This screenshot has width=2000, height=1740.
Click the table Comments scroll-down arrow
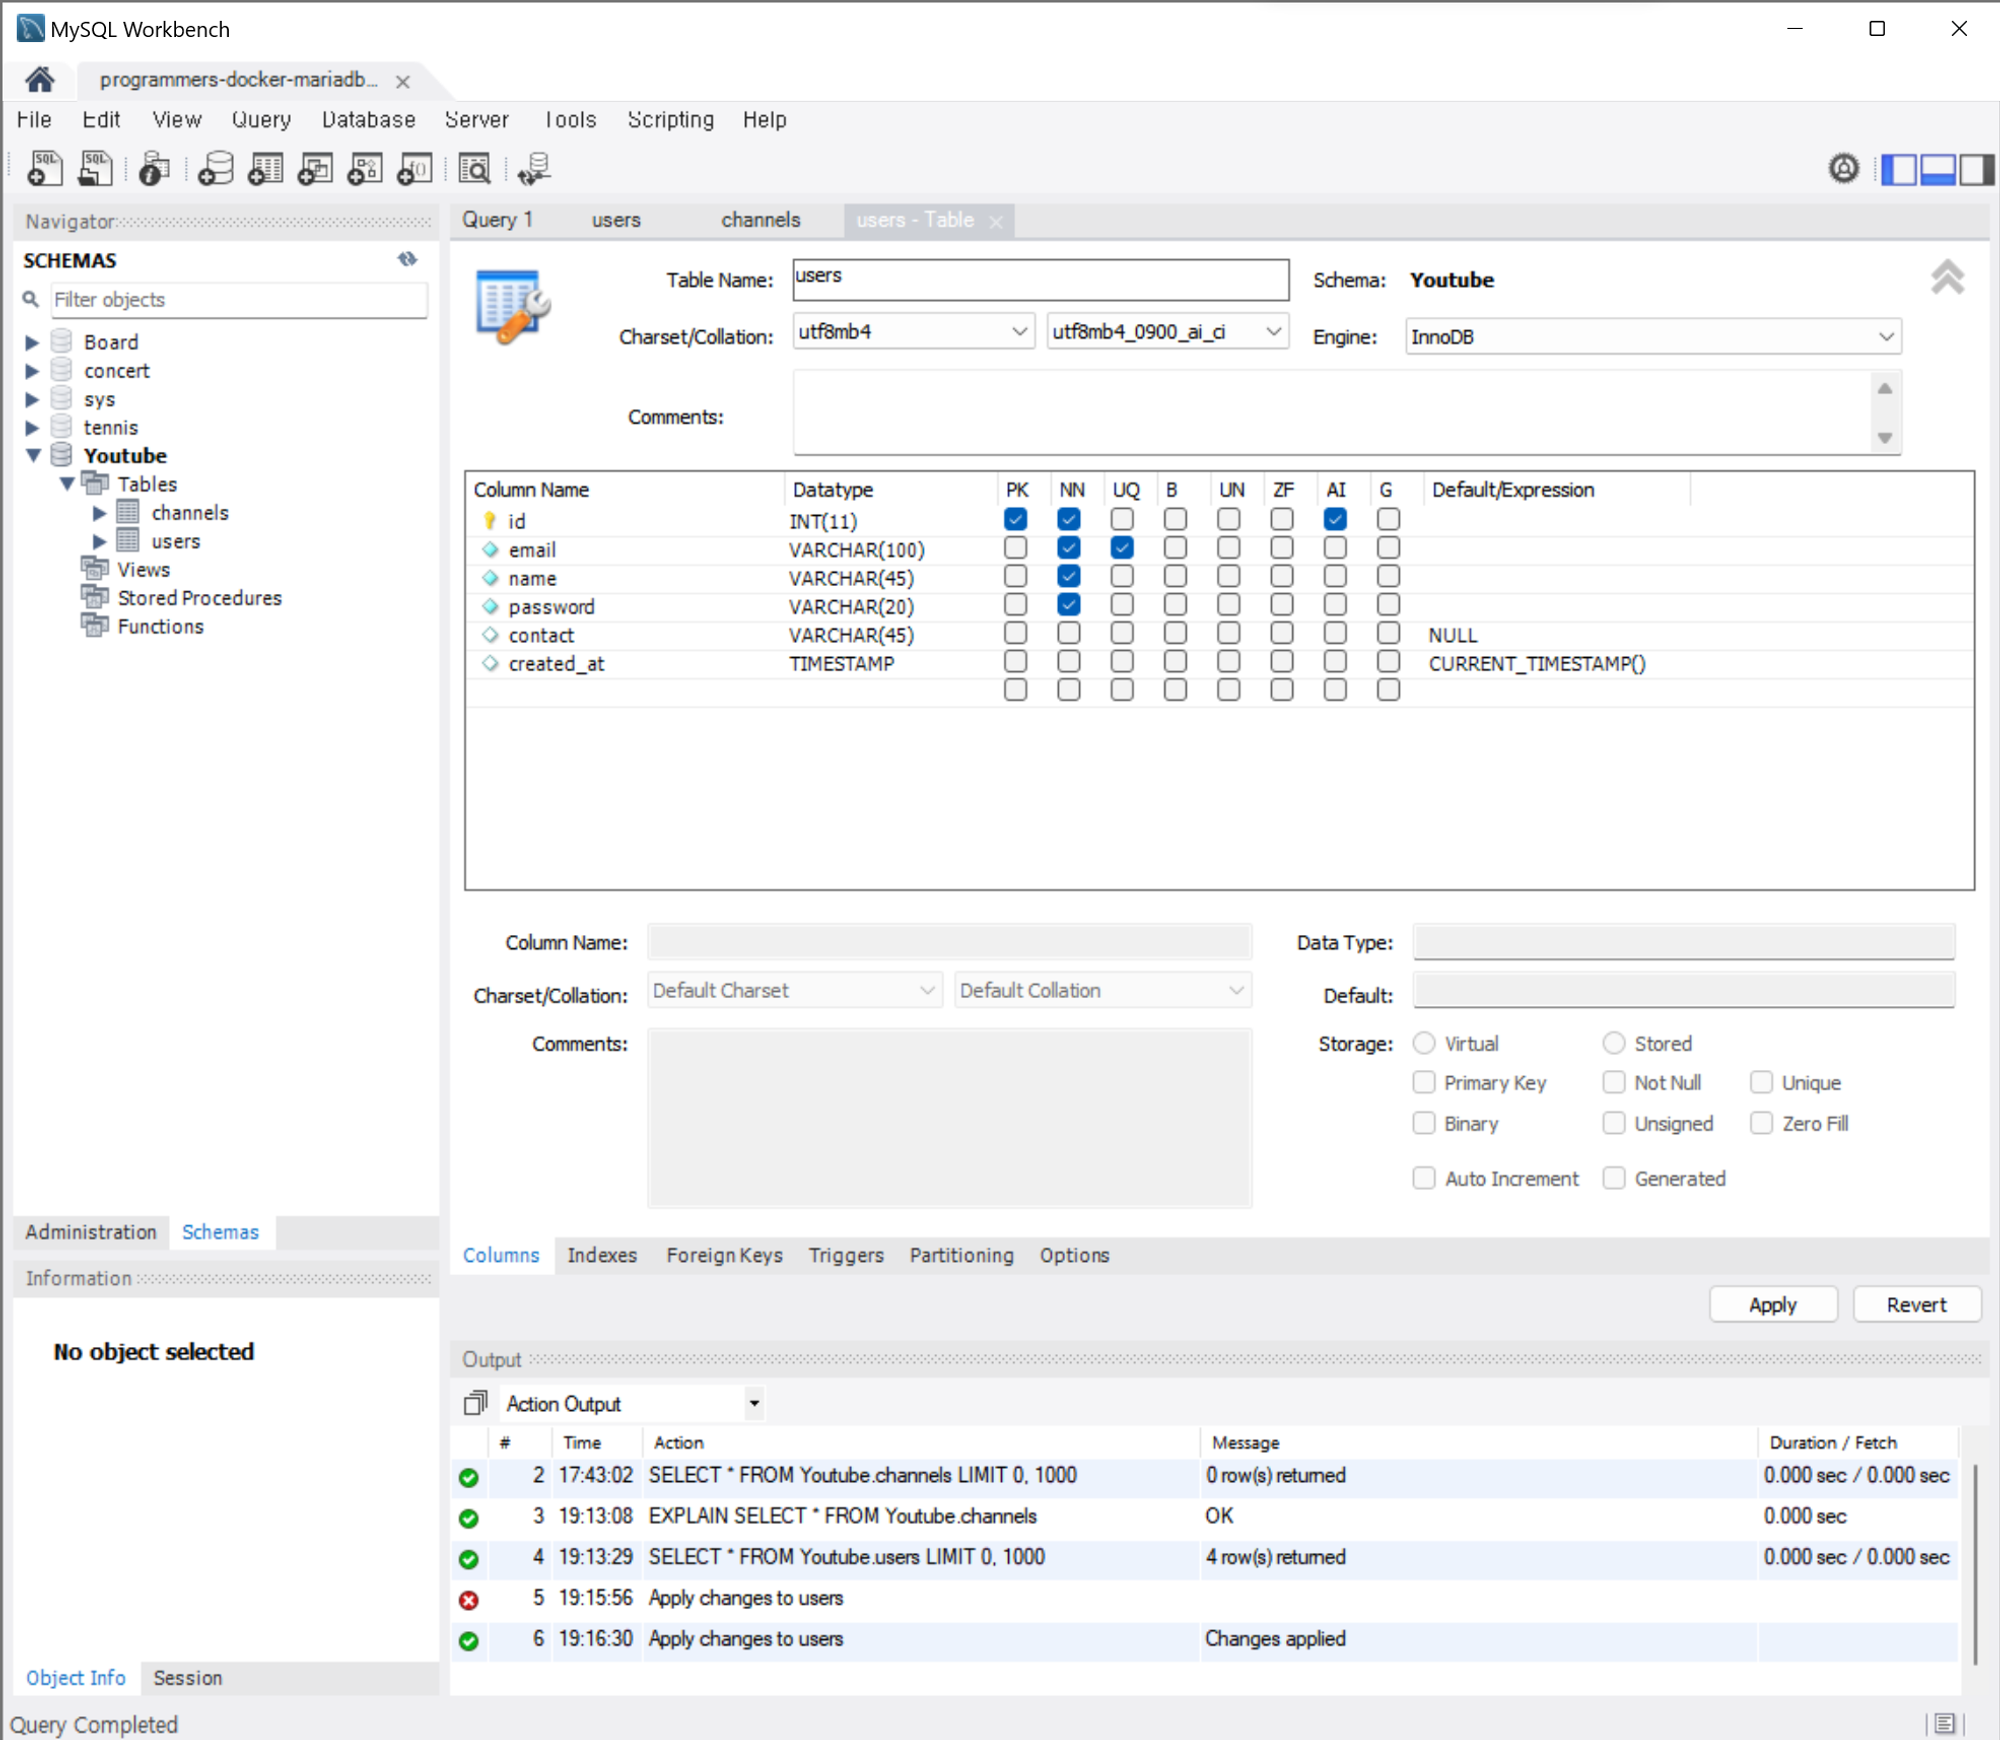point(1885,438)
